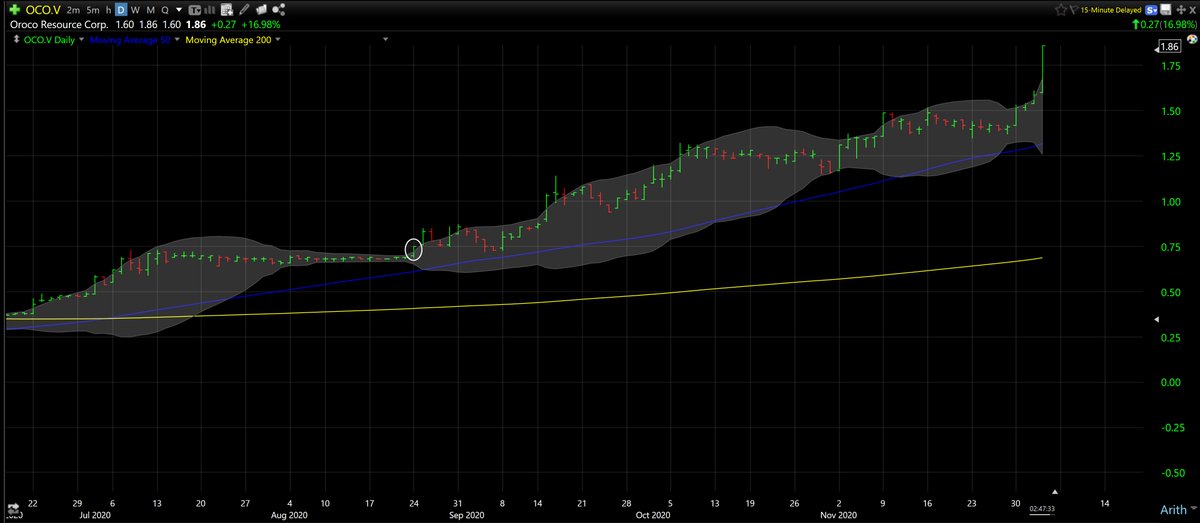Switch to Weekly W timeframe
1200x523 pixels.
point(135,10)
